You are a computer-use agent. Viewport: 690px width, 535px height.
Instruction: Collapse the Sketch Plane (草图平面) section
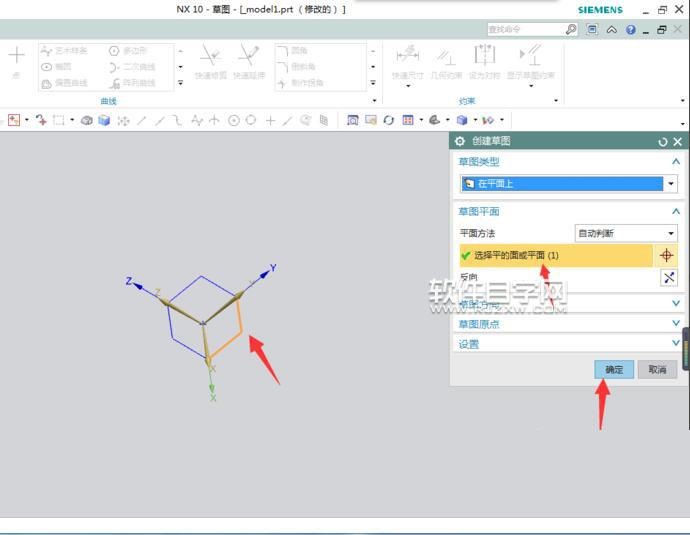coord(676,212)
